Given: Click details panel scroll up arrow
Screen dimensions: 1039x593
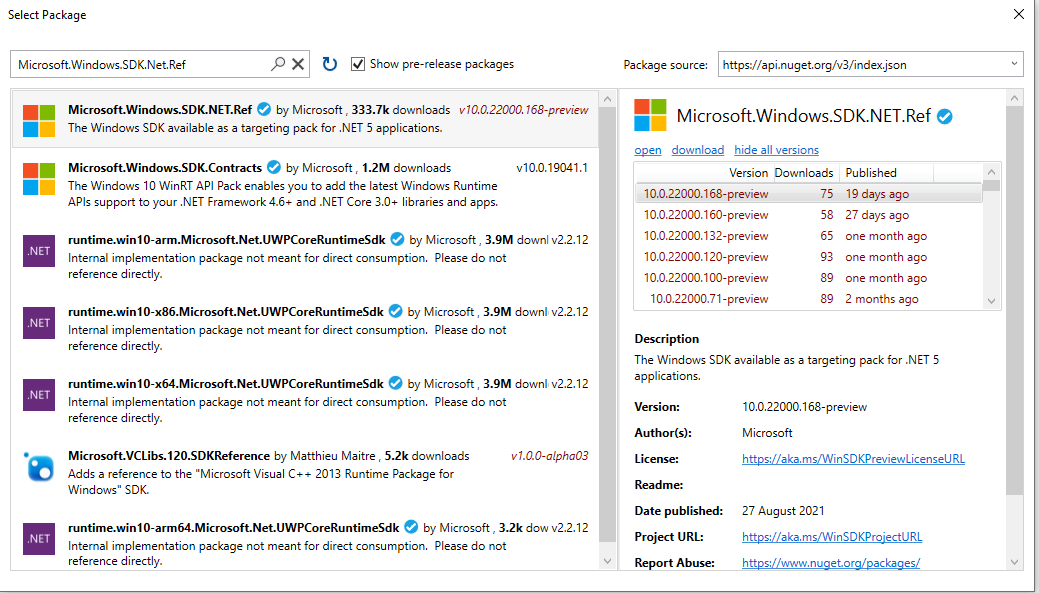Looking at the screenshot, I should click(x=1014, y=99).
